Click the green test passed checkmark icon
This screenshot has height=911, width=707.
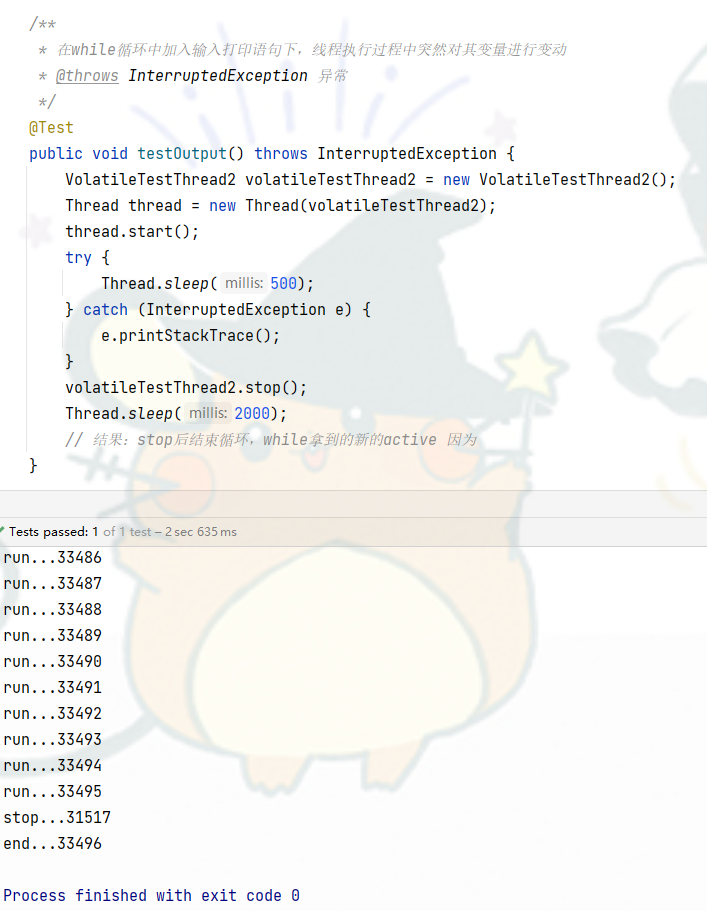click(2, 530)
